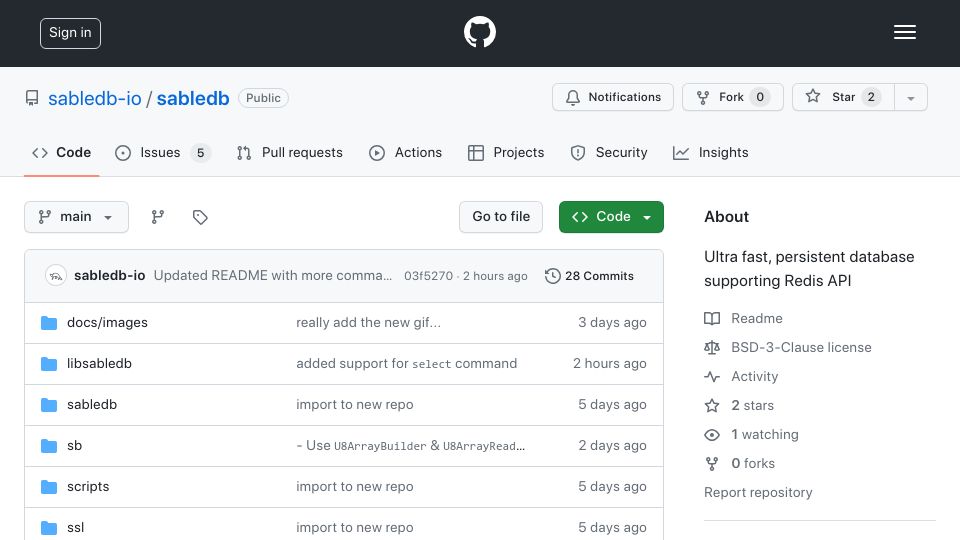
Task: Open the sb folder name
Action: [x=74, y=446]
